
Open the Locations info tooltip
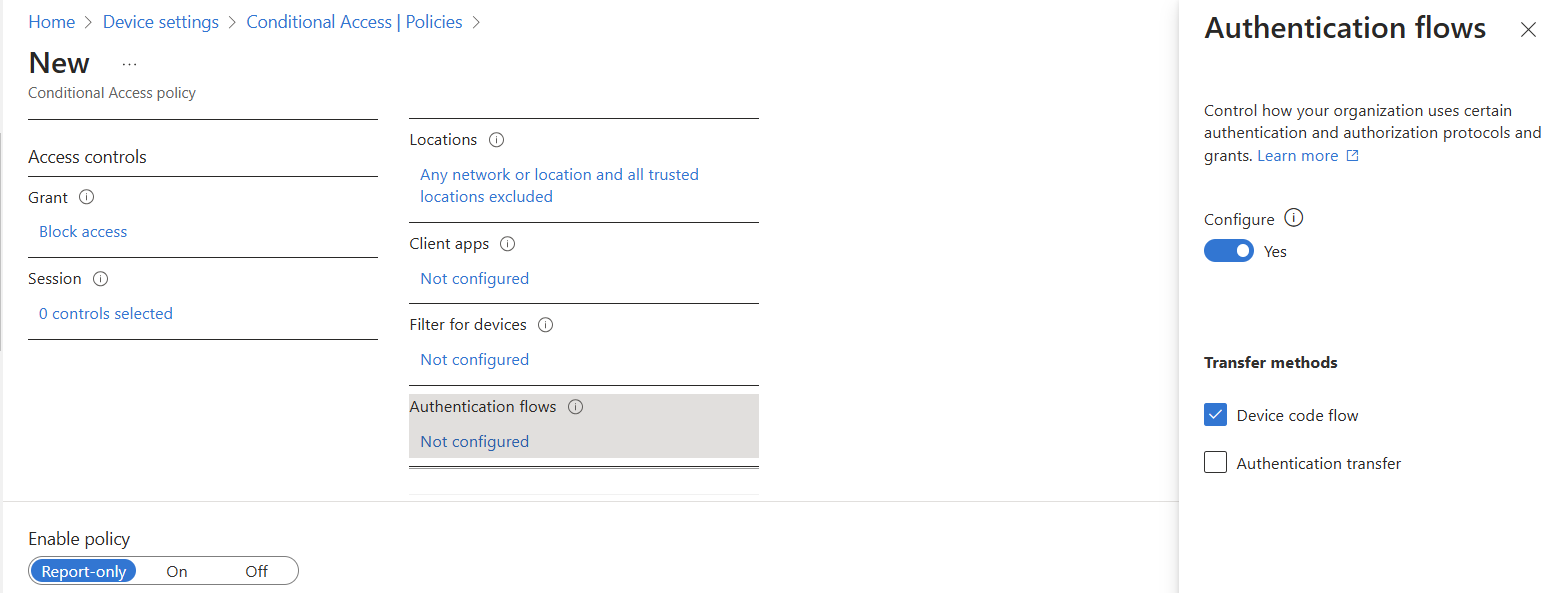point(497,139)
